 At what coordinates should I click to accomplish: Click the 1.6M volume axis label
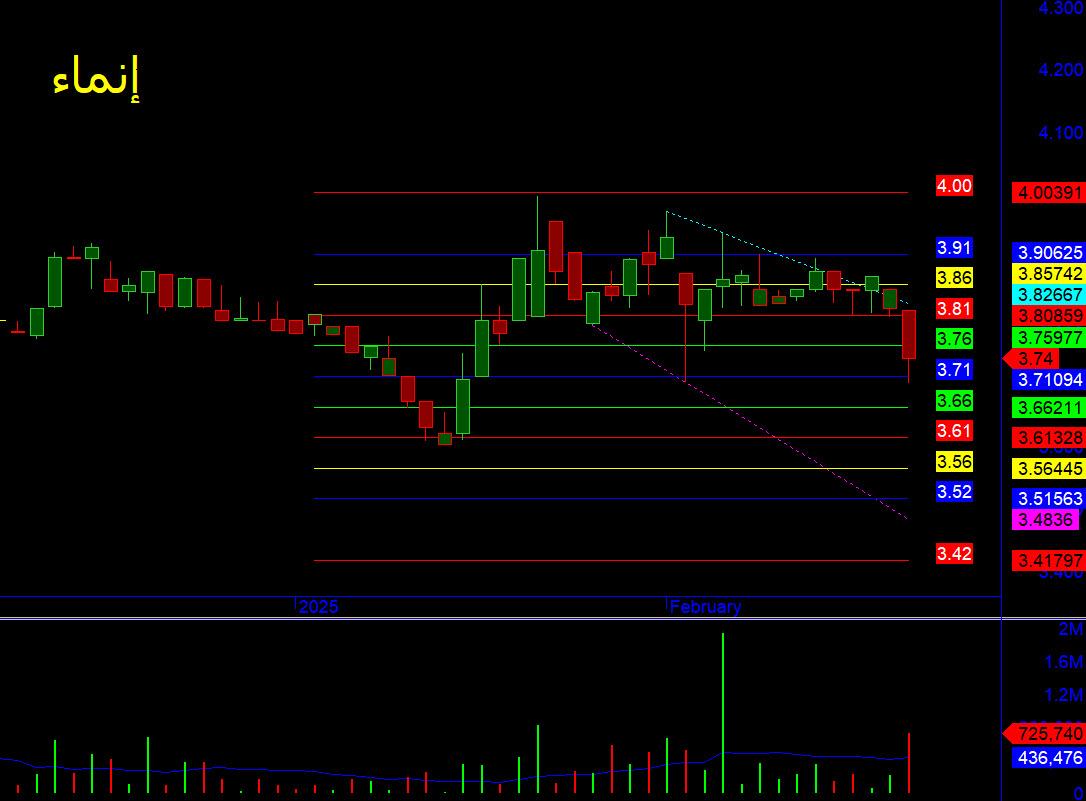tap(1064, 662)
